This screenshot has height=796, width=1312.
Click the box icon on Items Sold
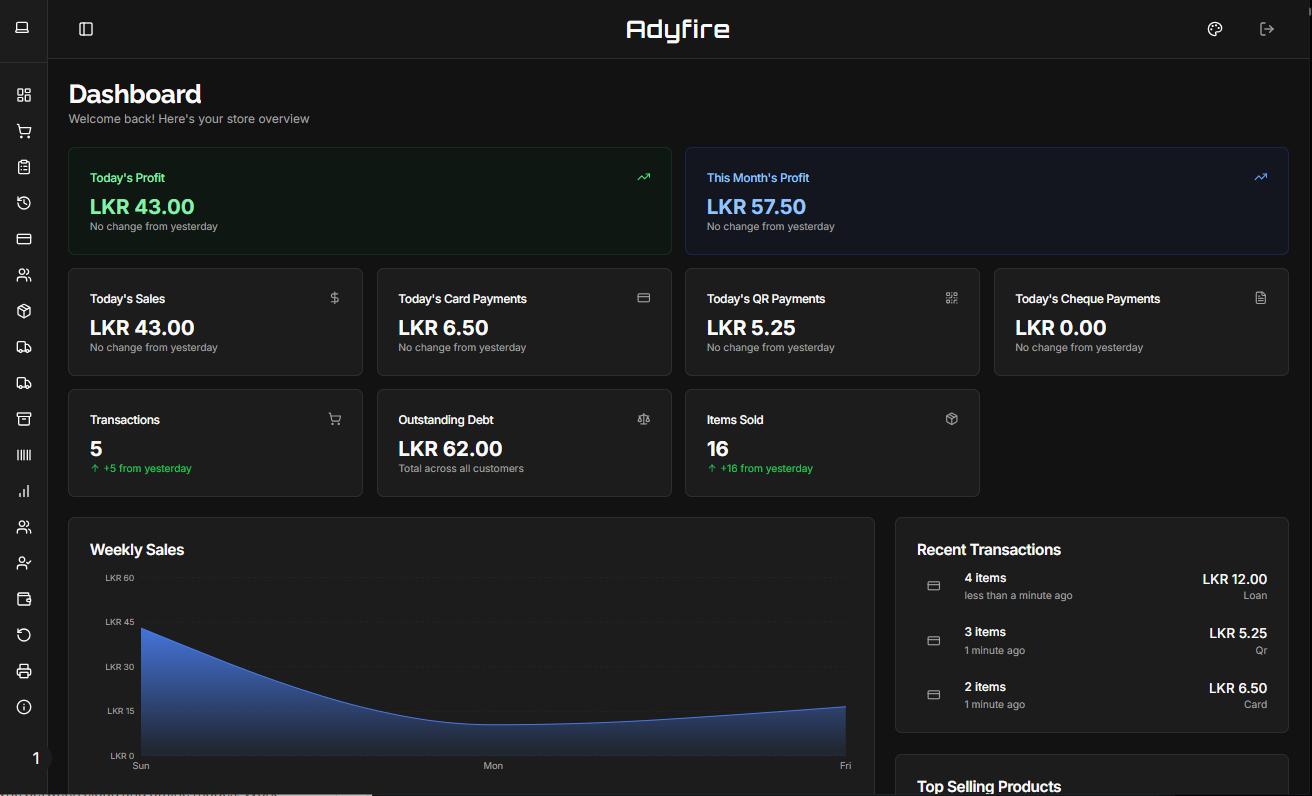tap(952, 419)
